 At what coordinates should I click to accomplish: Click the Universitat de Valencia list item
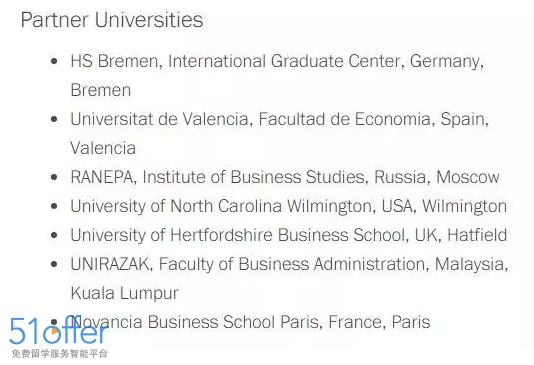(280, 133)
